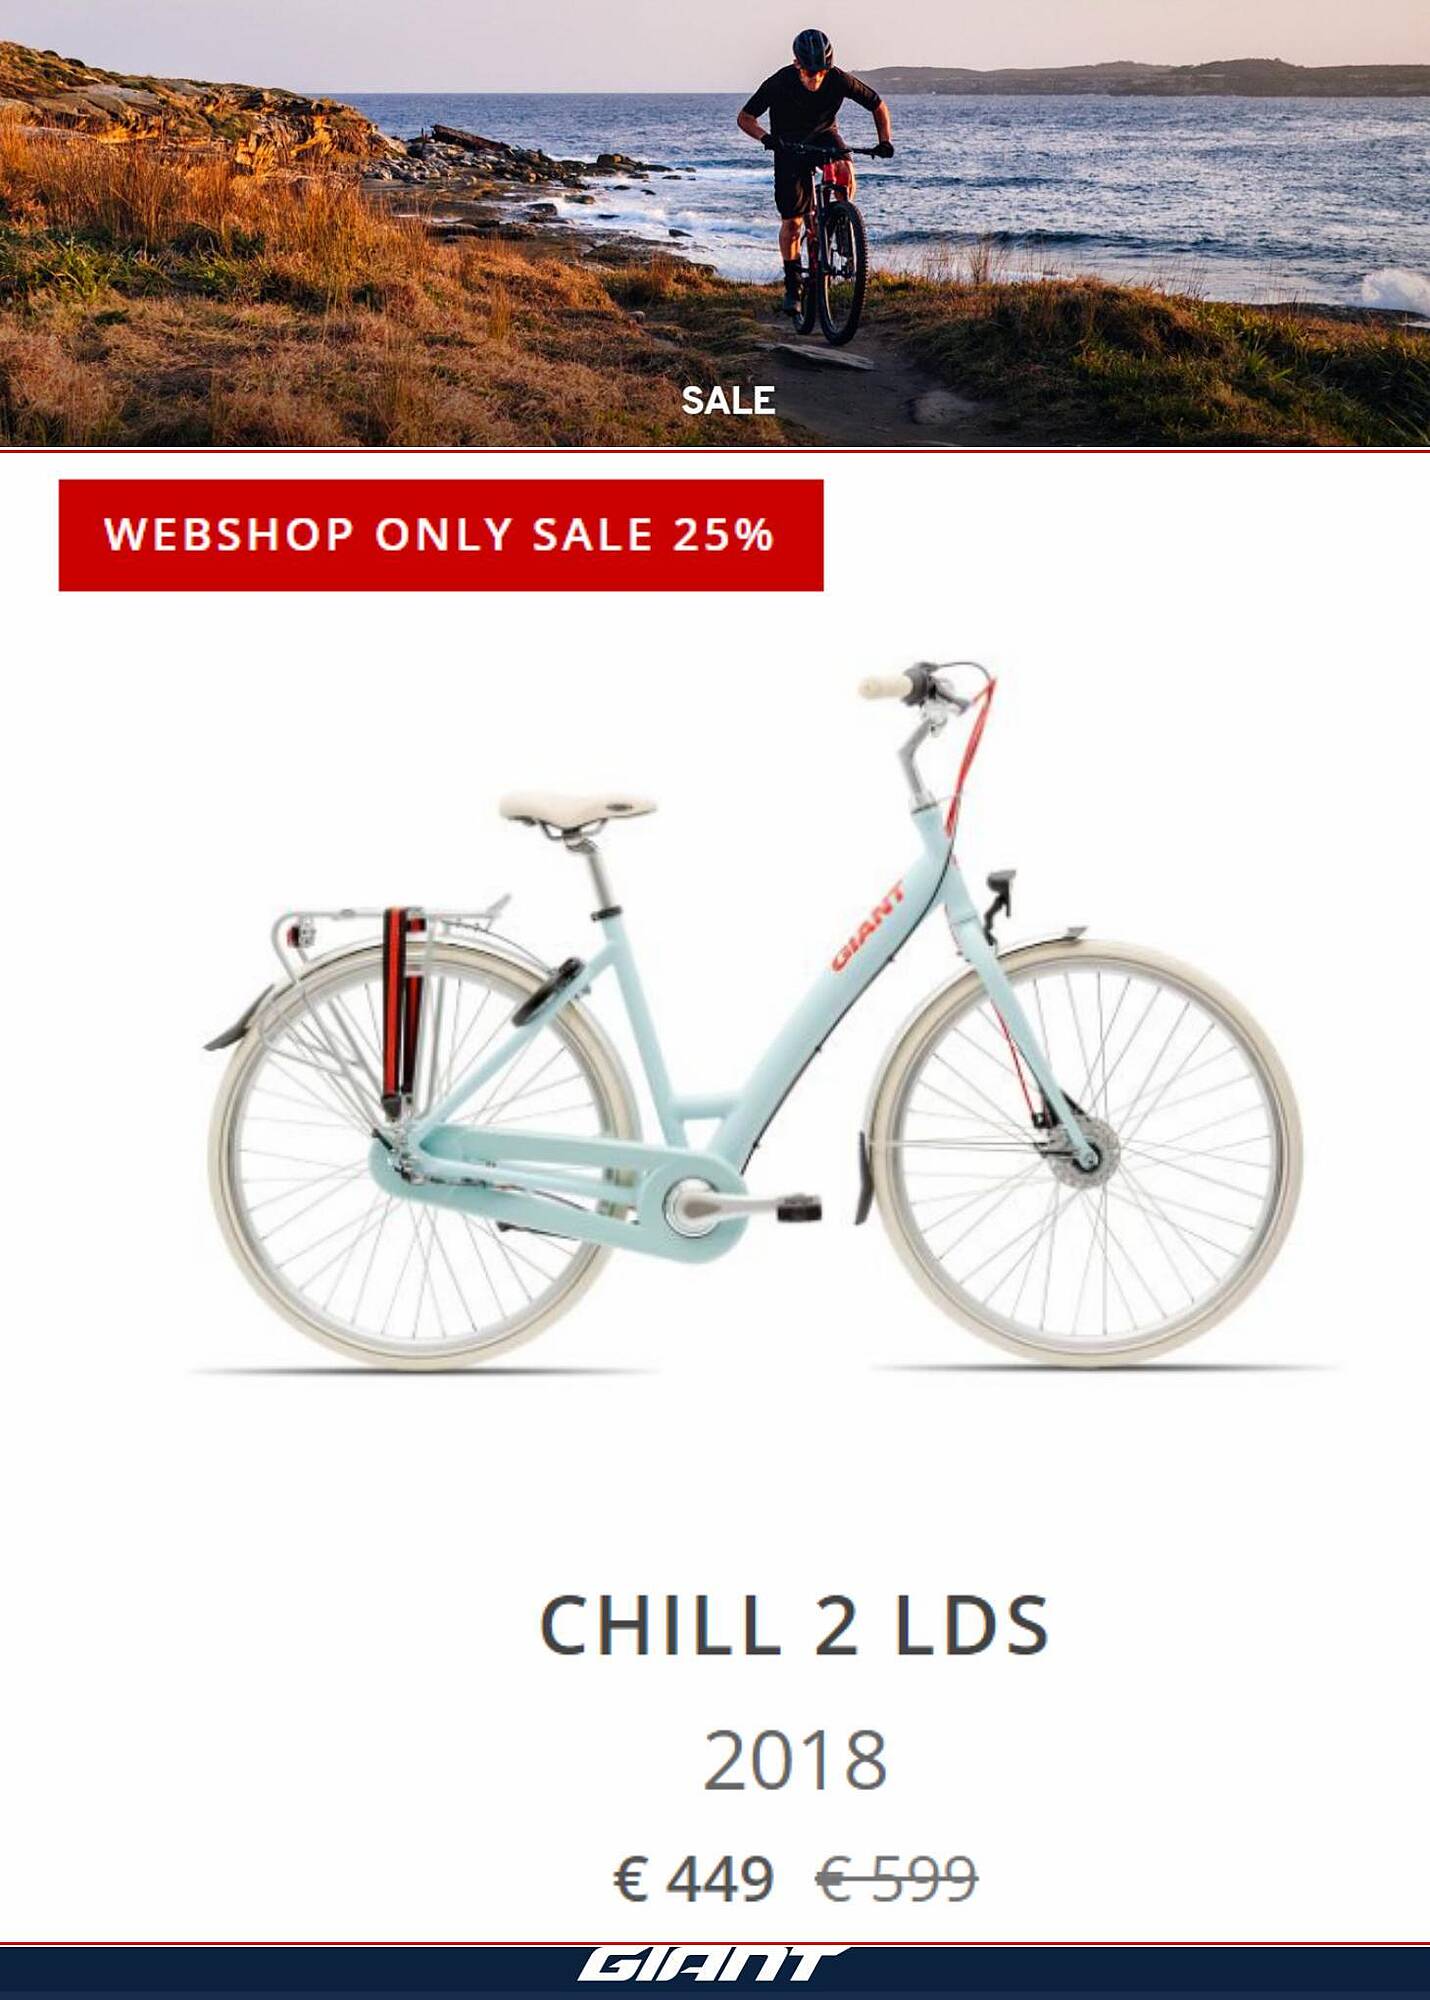Click the Giant logo on bike frame

[868, 926]
